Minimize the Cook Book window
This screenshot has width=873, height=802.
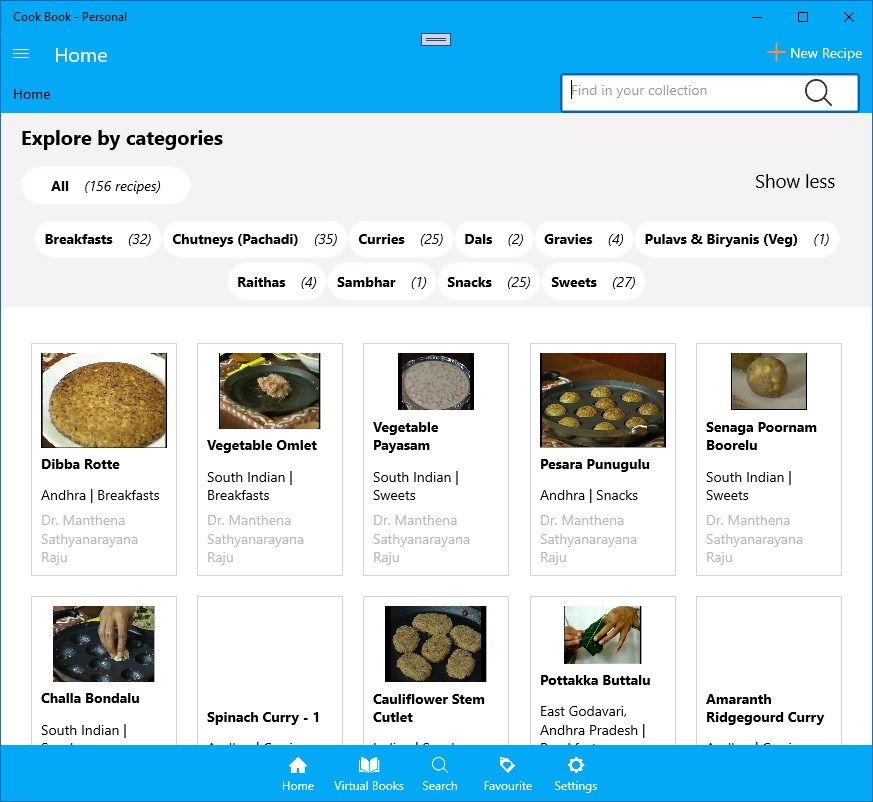coord(757,17)
